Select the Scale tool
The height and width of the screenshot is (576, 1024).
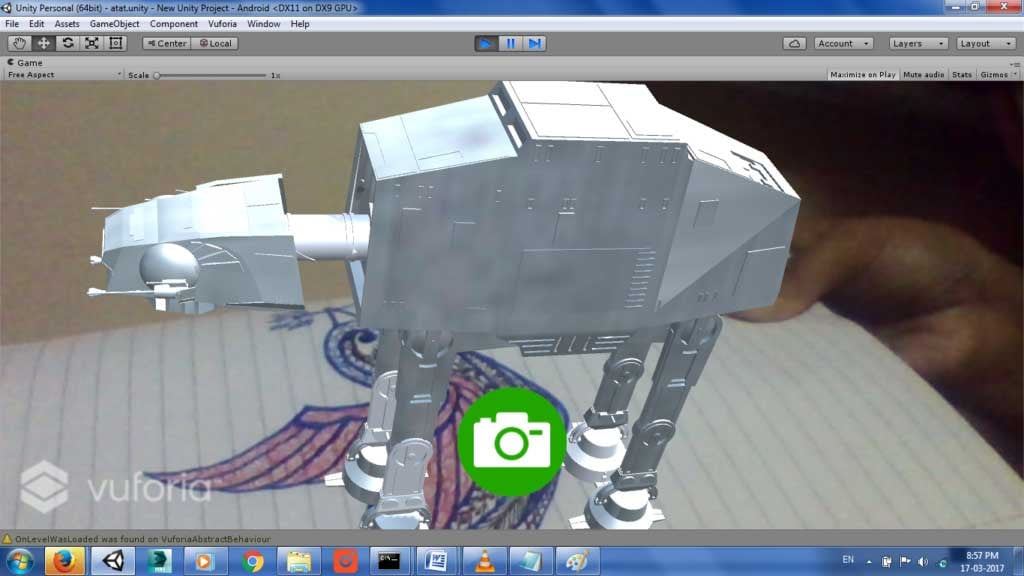(91, 43)
